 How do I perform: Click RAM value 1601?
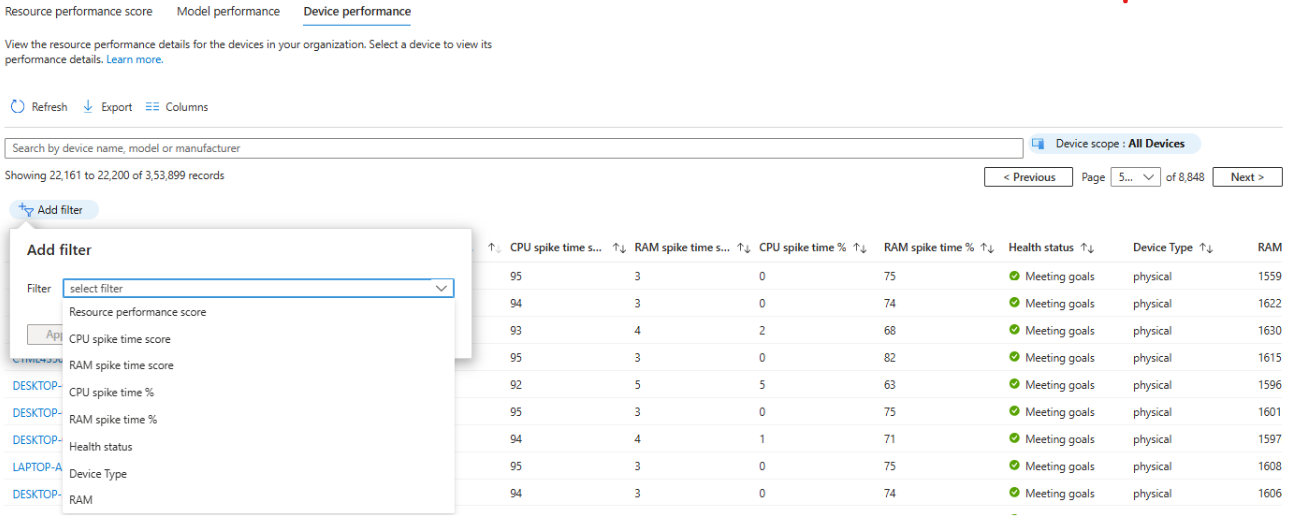1270,412
